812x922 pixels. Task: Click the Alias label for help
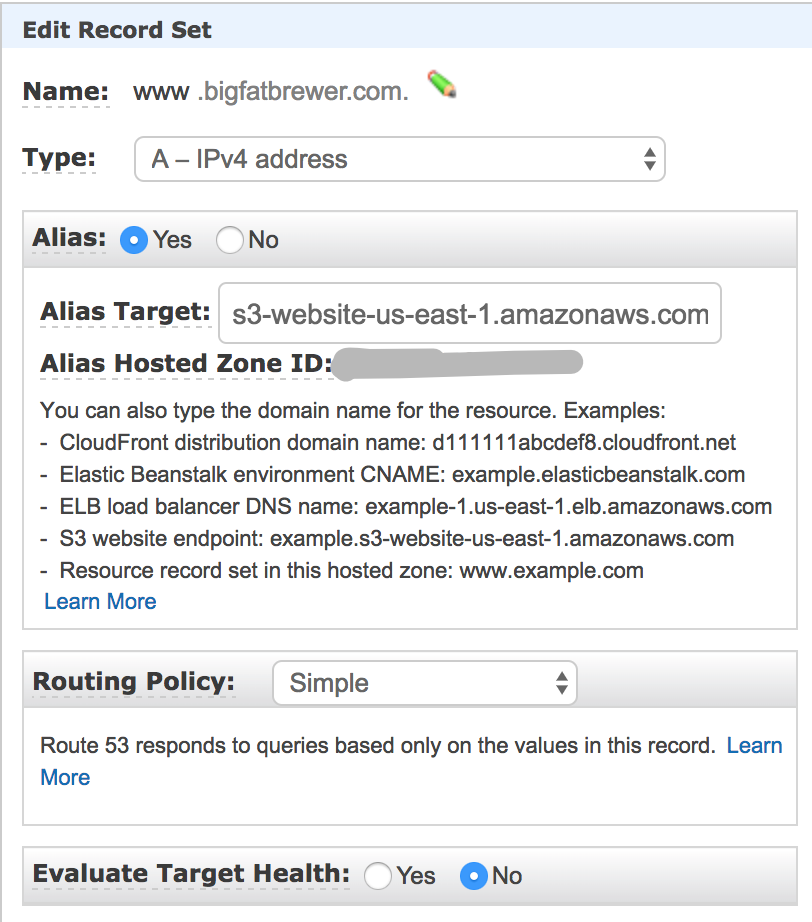click(x=69, y=238)
